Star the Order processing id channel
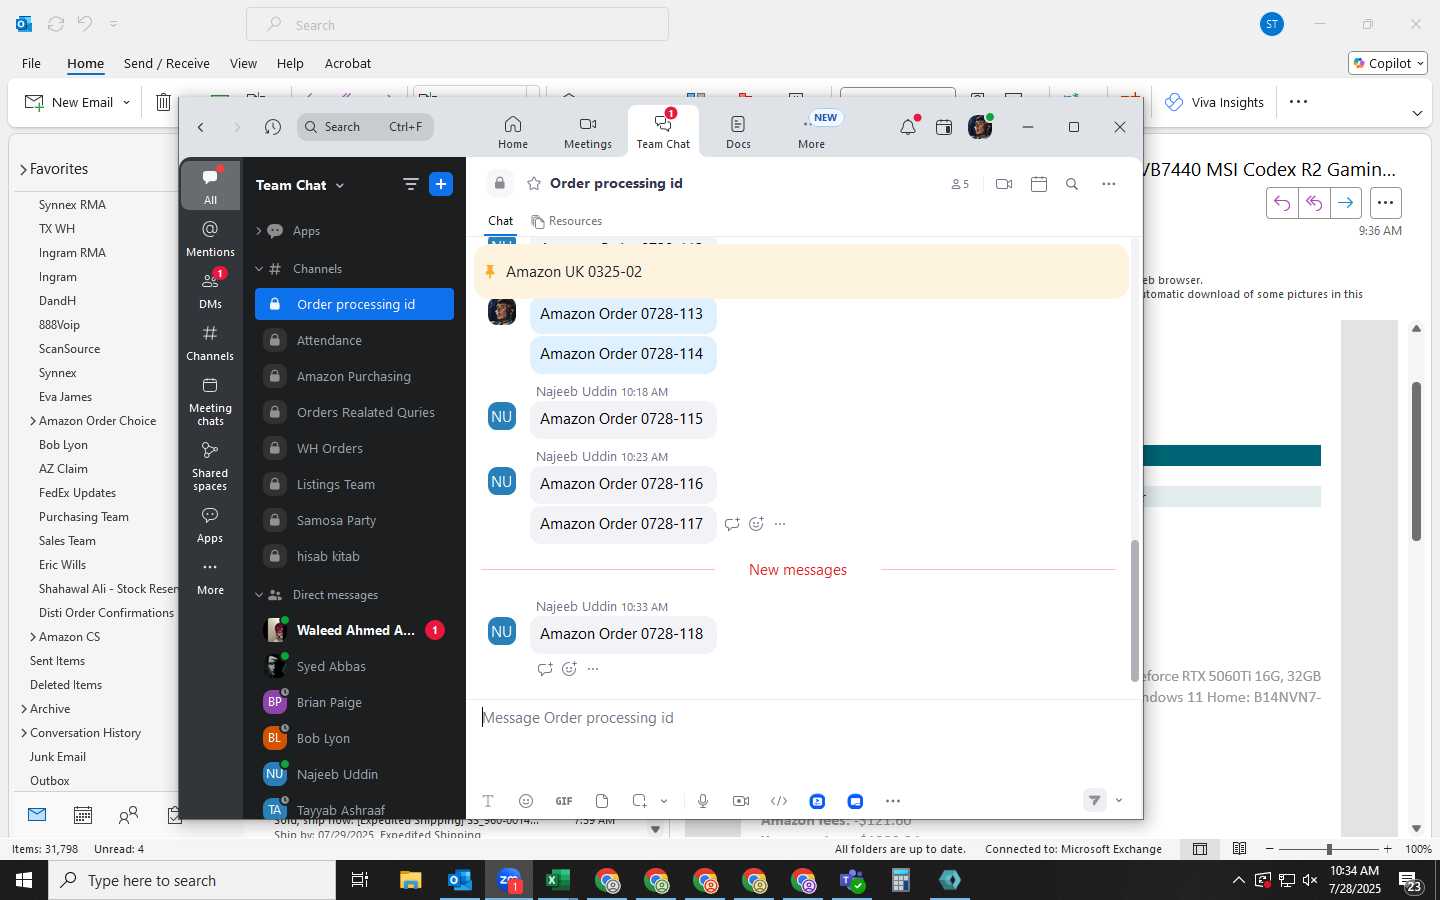1440x900 pixels. [534, 184]
